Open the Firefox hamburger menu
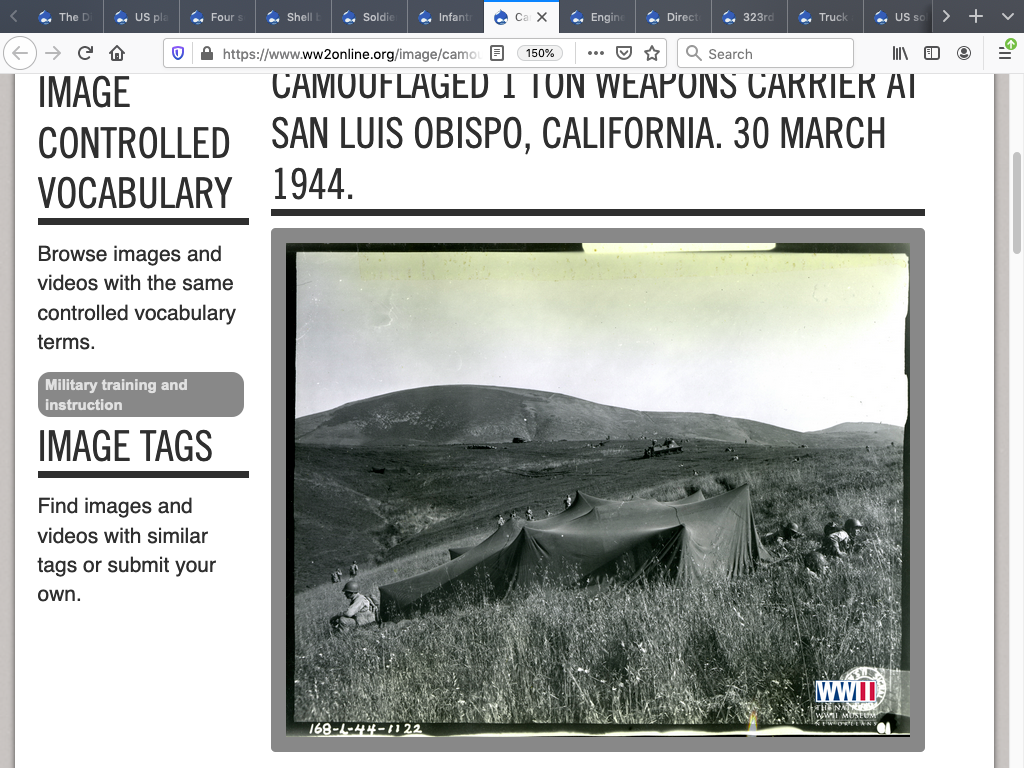Screen dimensions: 1024x768 pos(1005,54)
